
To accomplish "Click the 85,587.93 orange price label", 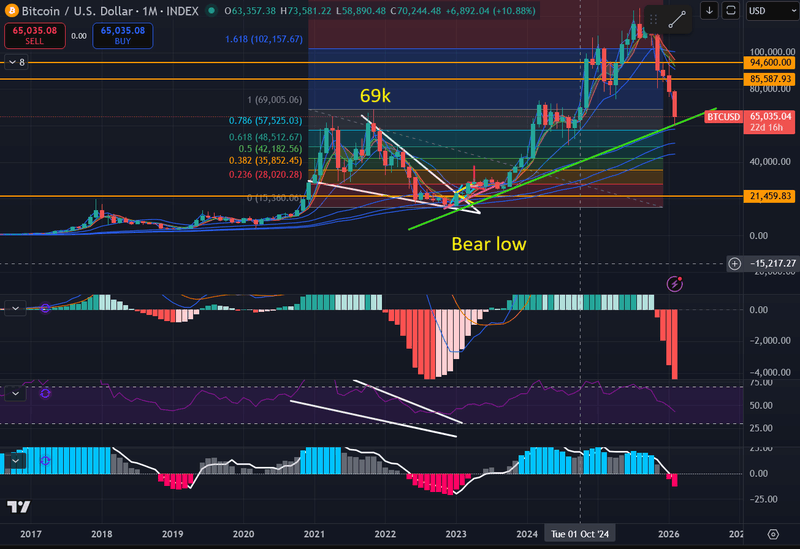I will pyautogui.click(x=770, y=79).
